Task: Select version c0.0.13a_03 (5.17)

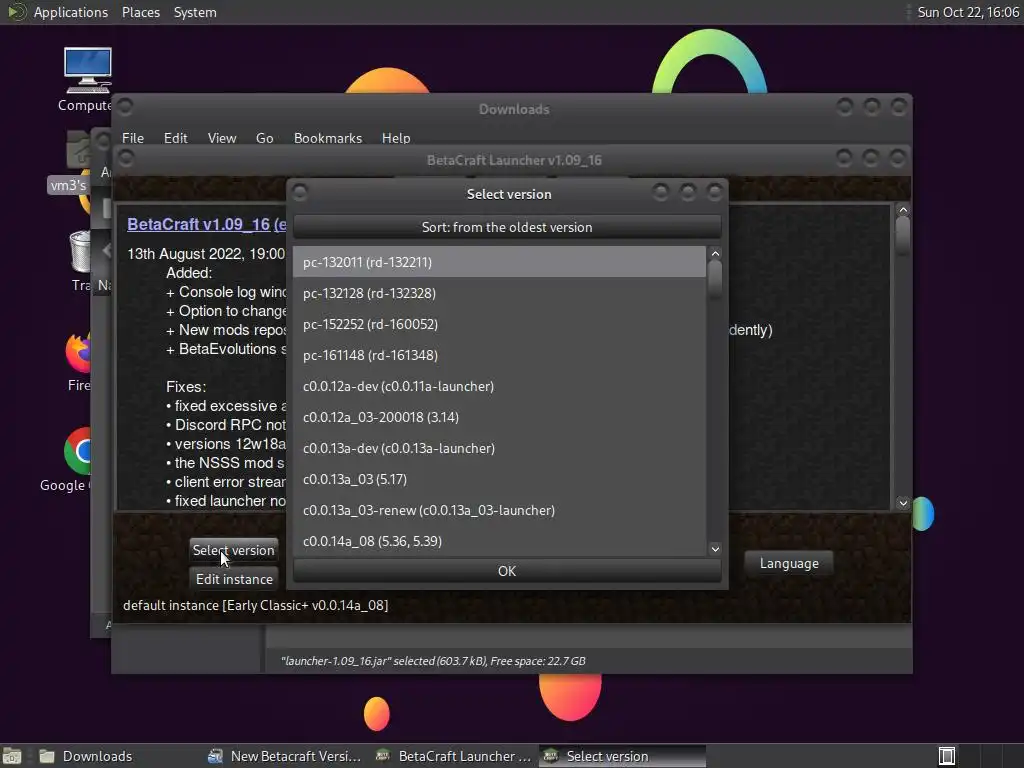Action: tap(499, 479)
